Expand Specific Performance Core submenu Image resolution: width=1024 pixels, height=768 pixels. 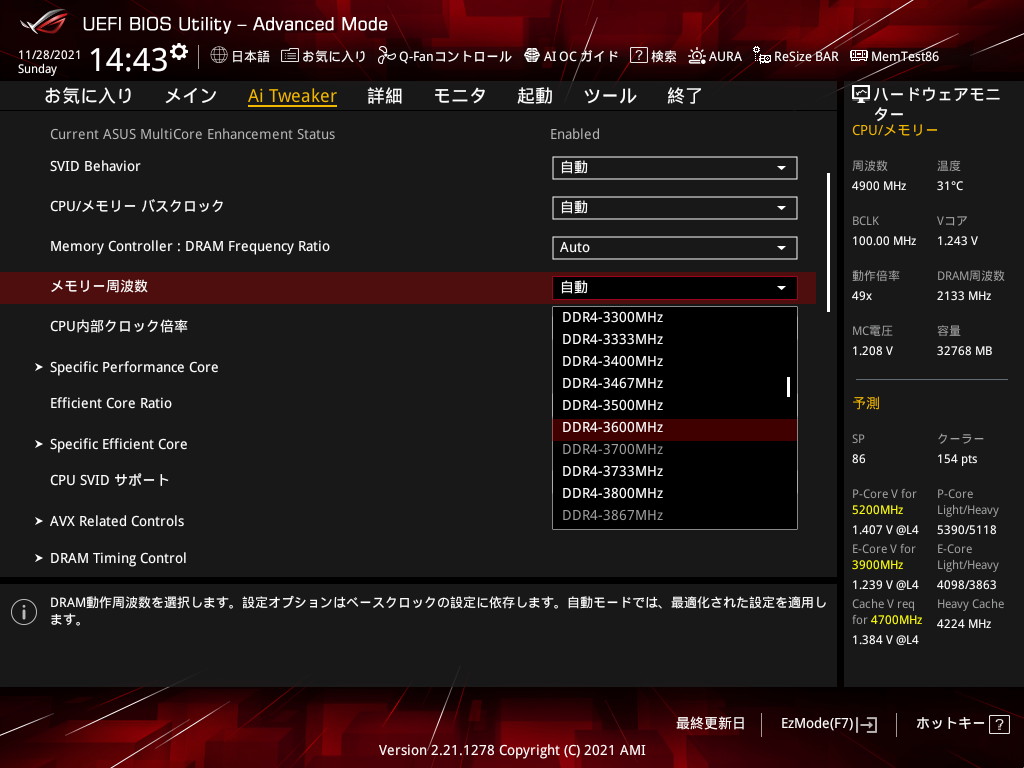[x=134, y=367]
